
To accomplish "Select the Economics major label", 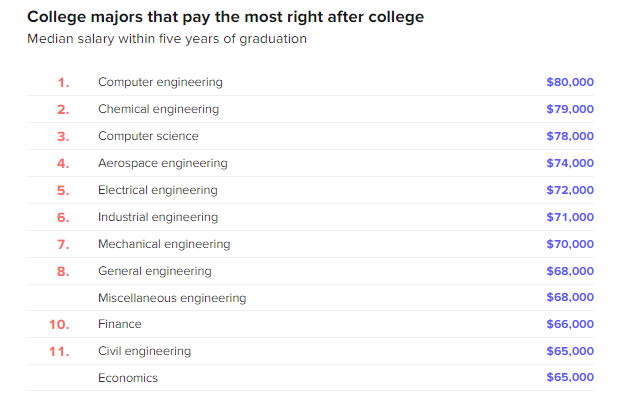I will pos(128,378).
